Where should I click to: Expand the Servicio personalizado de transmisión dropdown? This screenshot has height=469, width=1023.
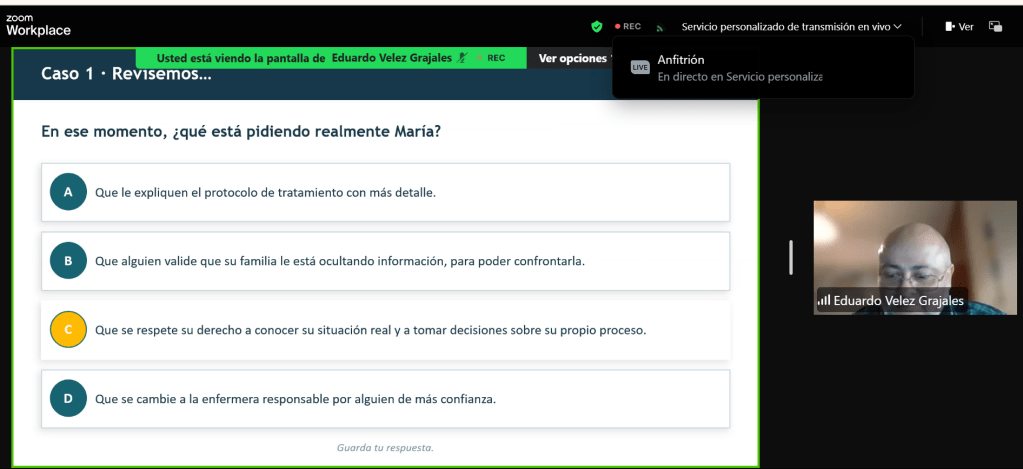click(x=791, y=27)
